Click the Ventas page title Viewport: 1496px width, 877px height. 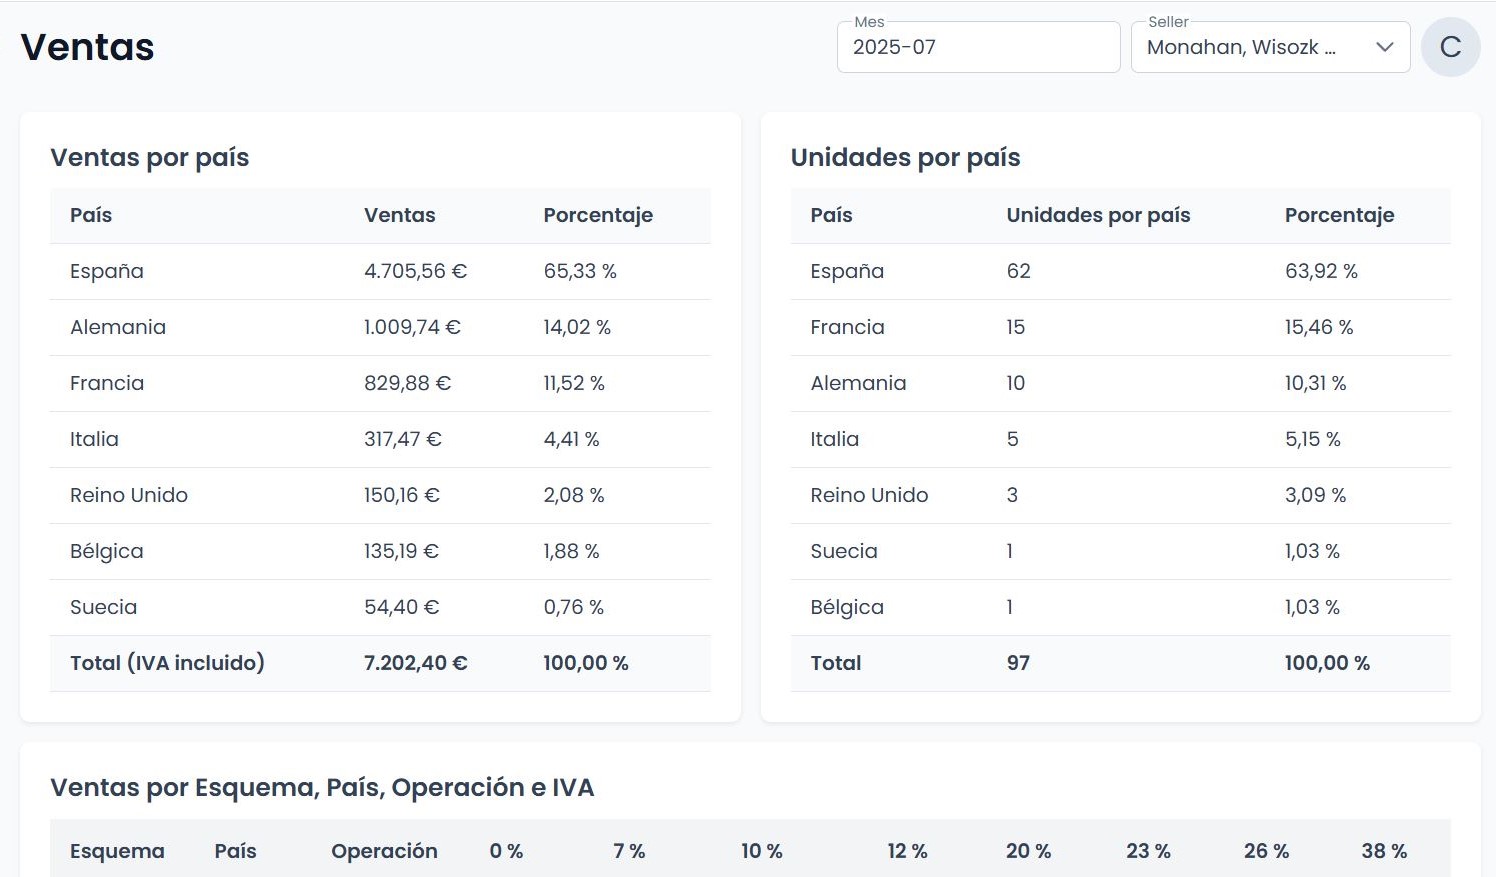point(87,47)
